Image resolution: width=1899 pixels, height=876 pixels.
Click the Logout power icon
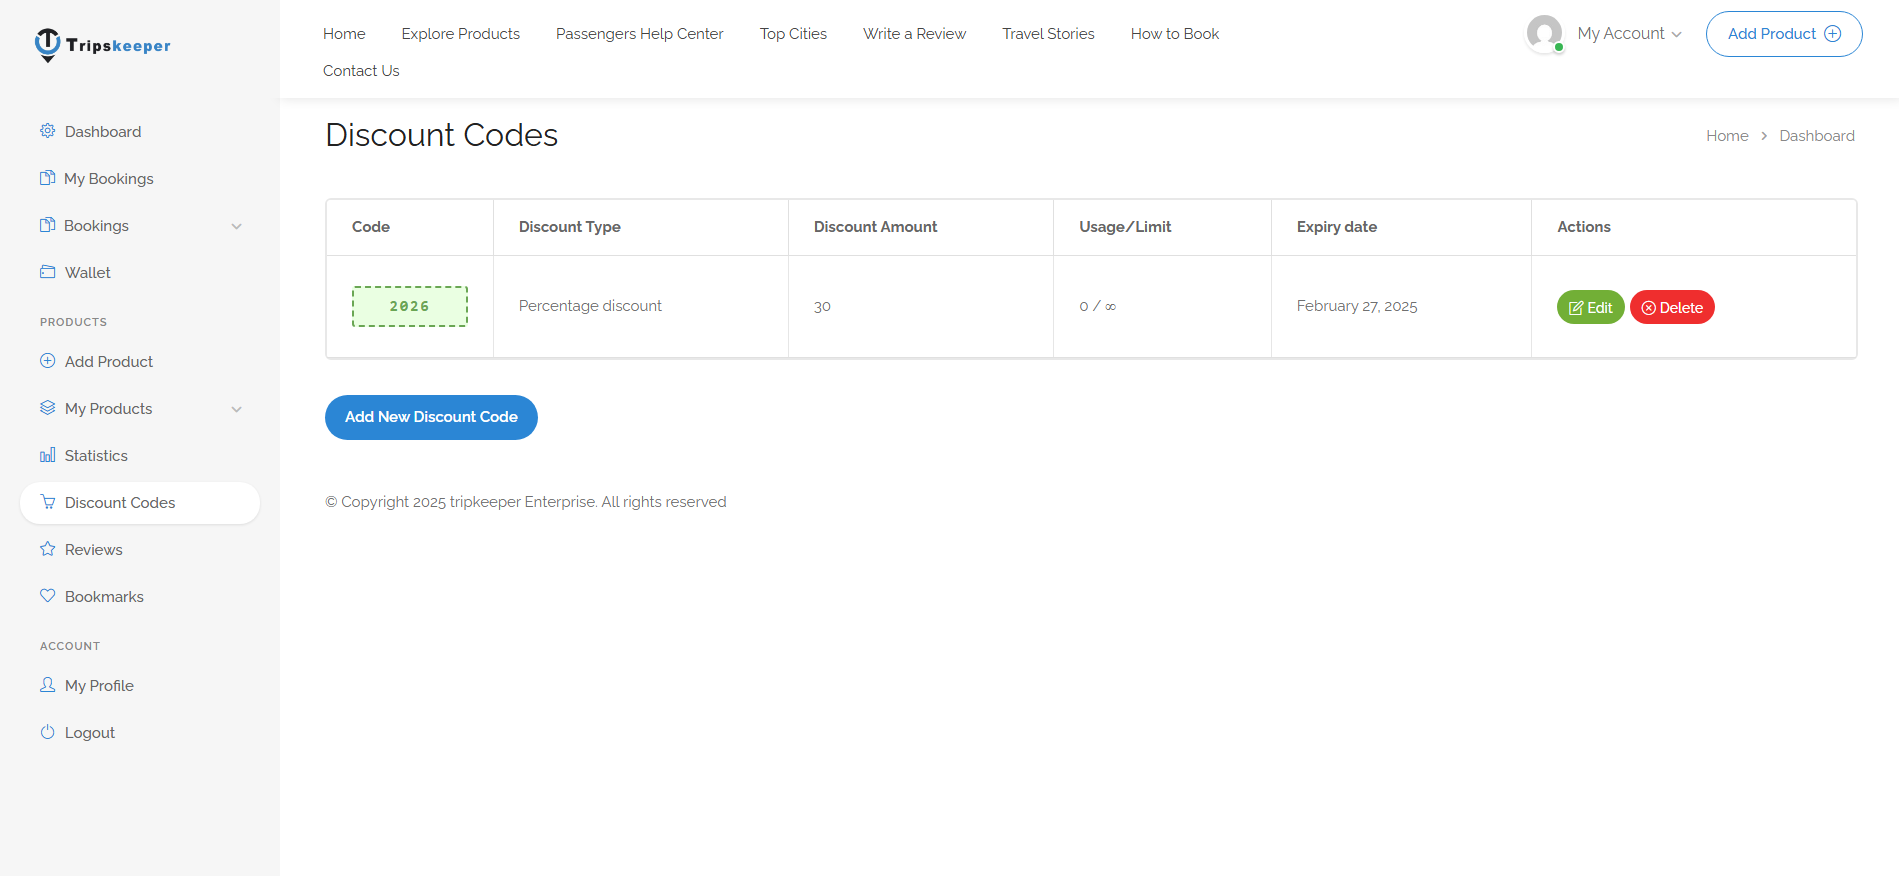click(47, 732)
